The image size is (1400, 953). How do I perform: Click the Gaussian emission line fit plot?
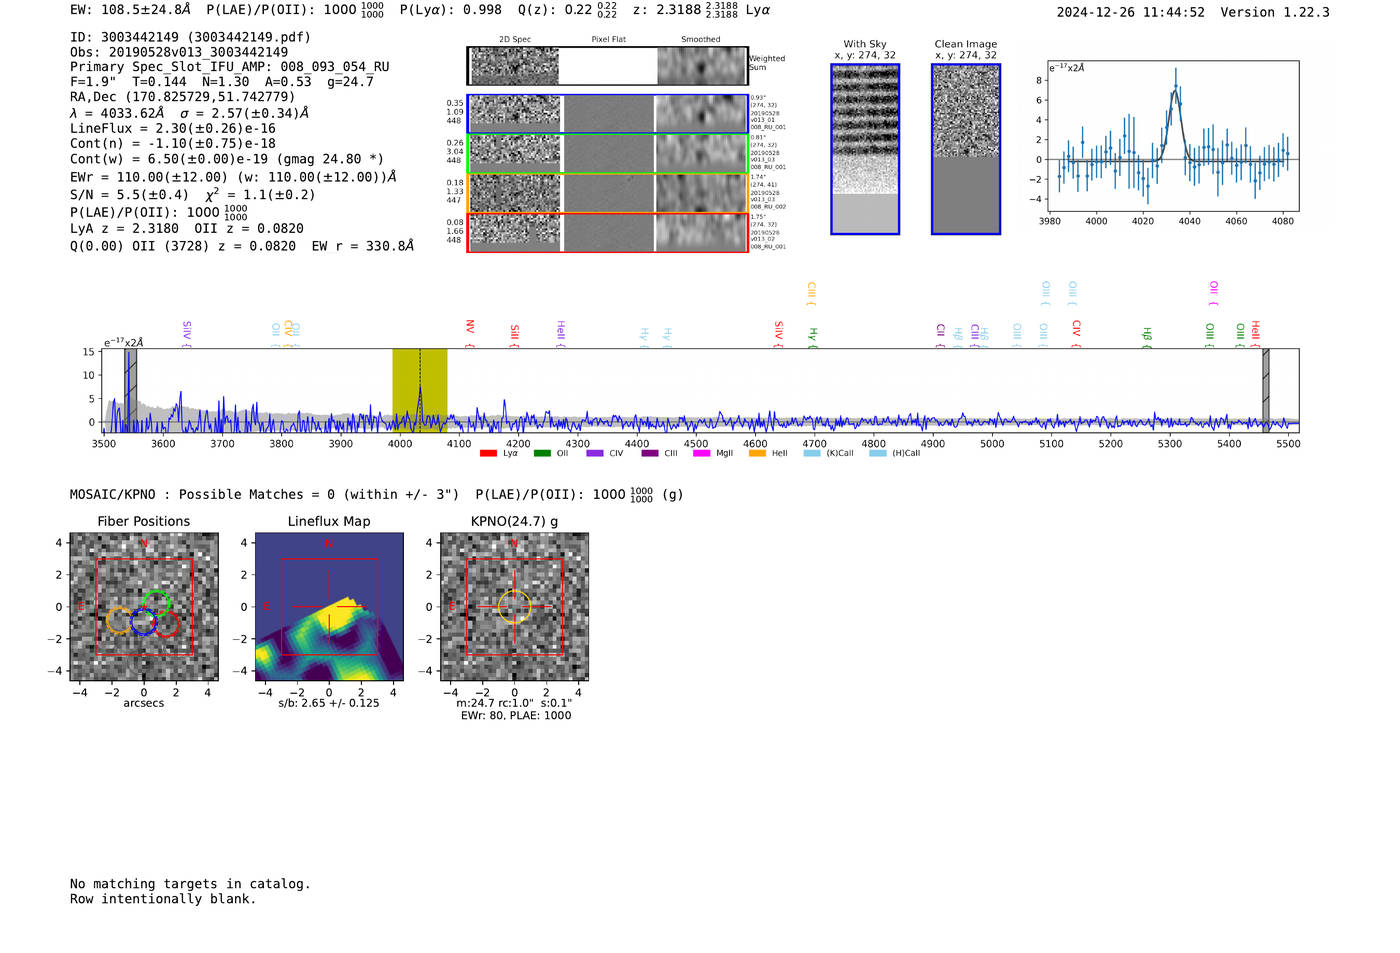pos(1172,136)
